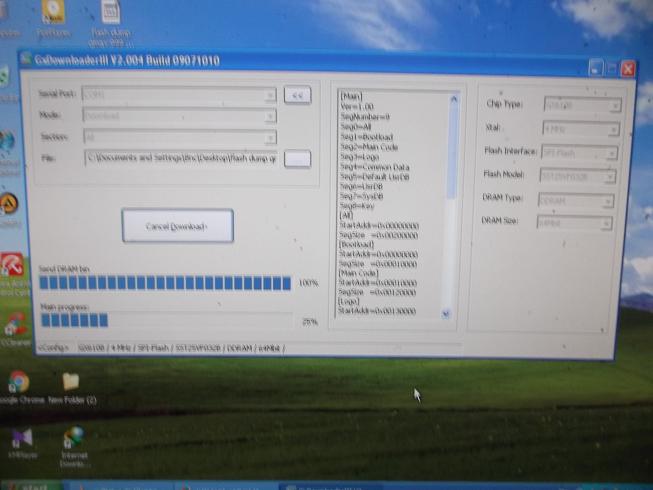Click the CCleaner desktop icon
Screen dimensions: 653x490
click(x=14, y=324)
